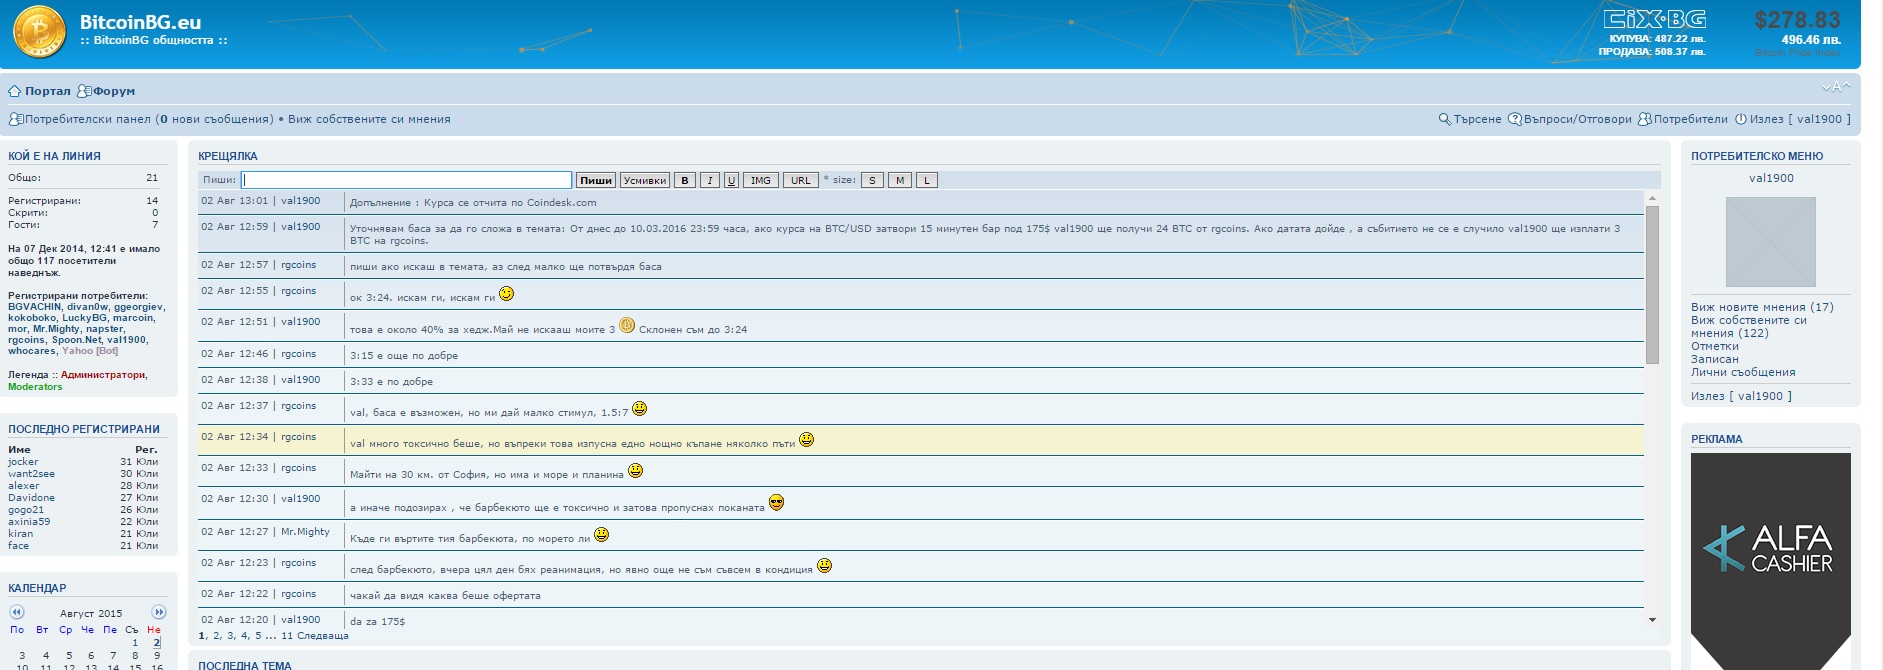The height and width of the screenshot is (670, 1883).
Task: Open Записан in user menu
Action: [1715, 359]
